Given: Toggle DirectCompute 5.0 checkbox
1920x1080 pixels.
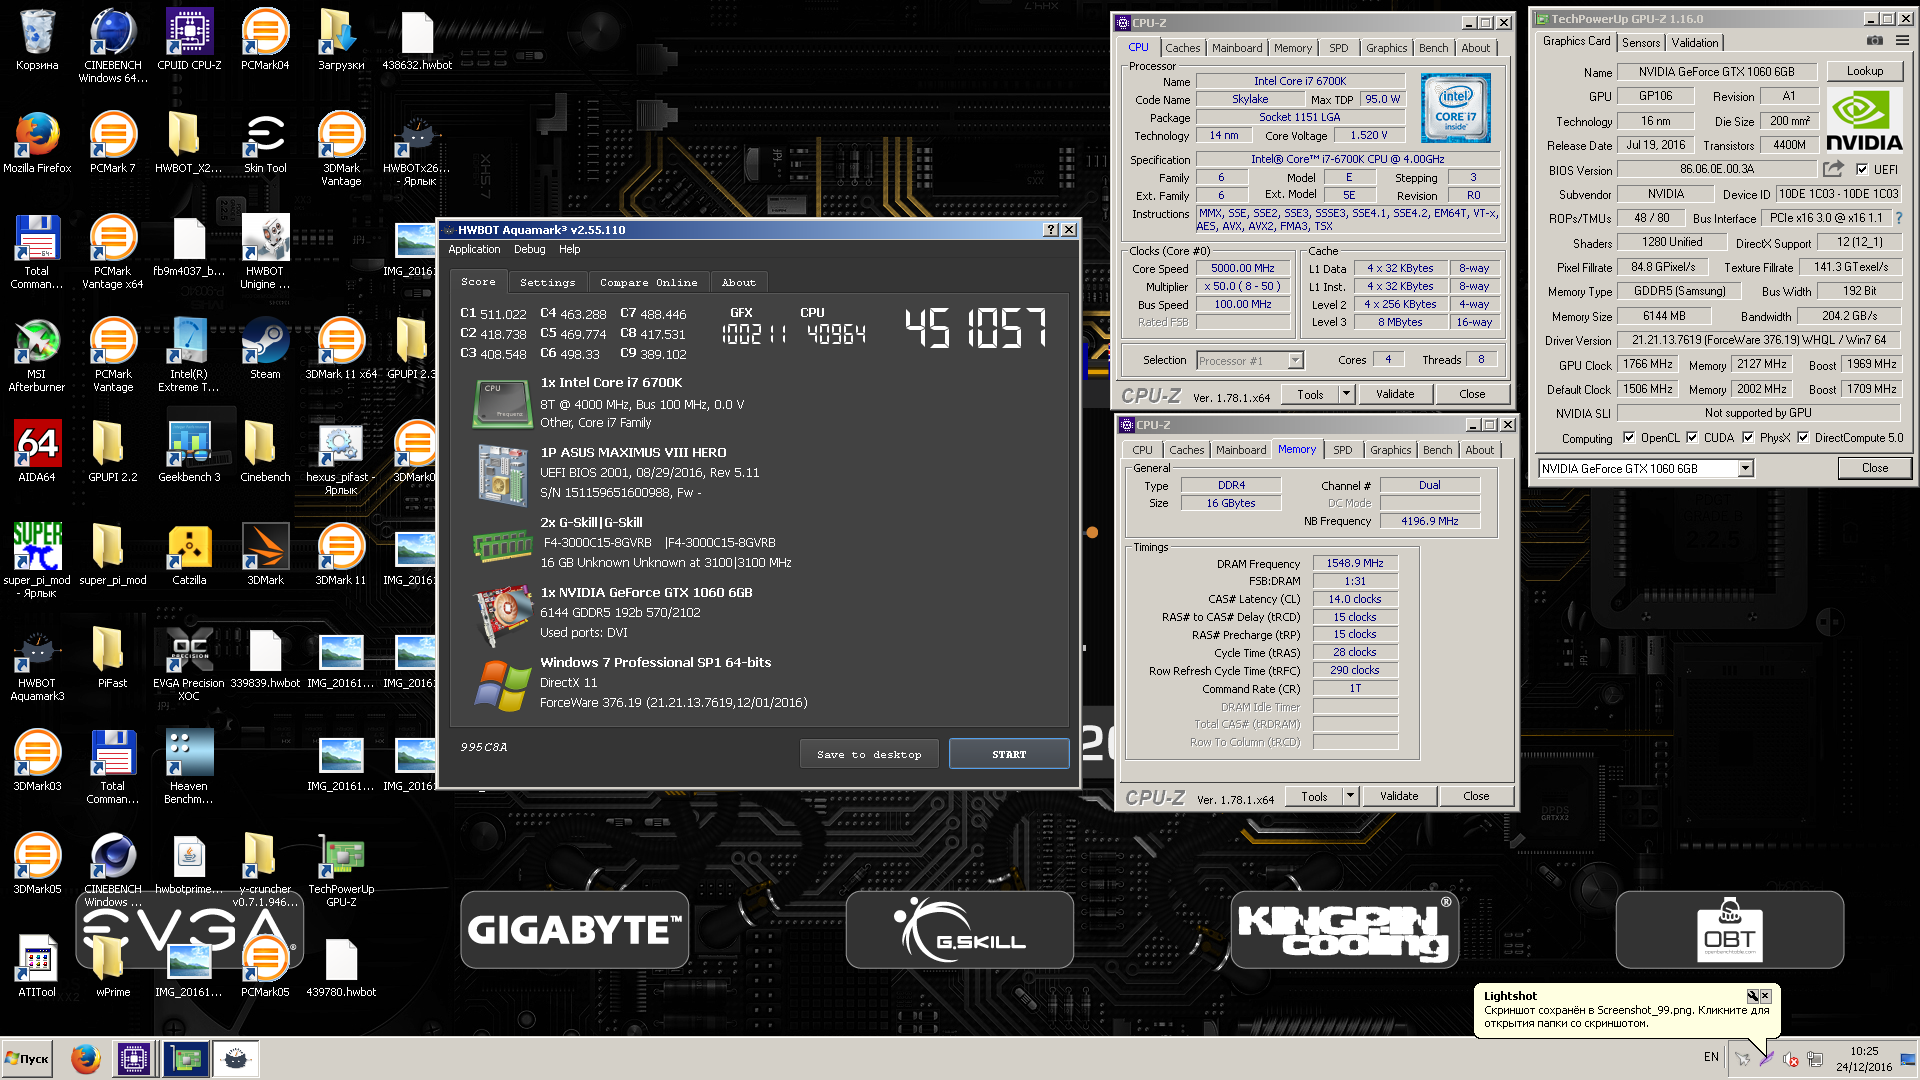Looking at the screenshot, I should click(x=1803, y=438).
